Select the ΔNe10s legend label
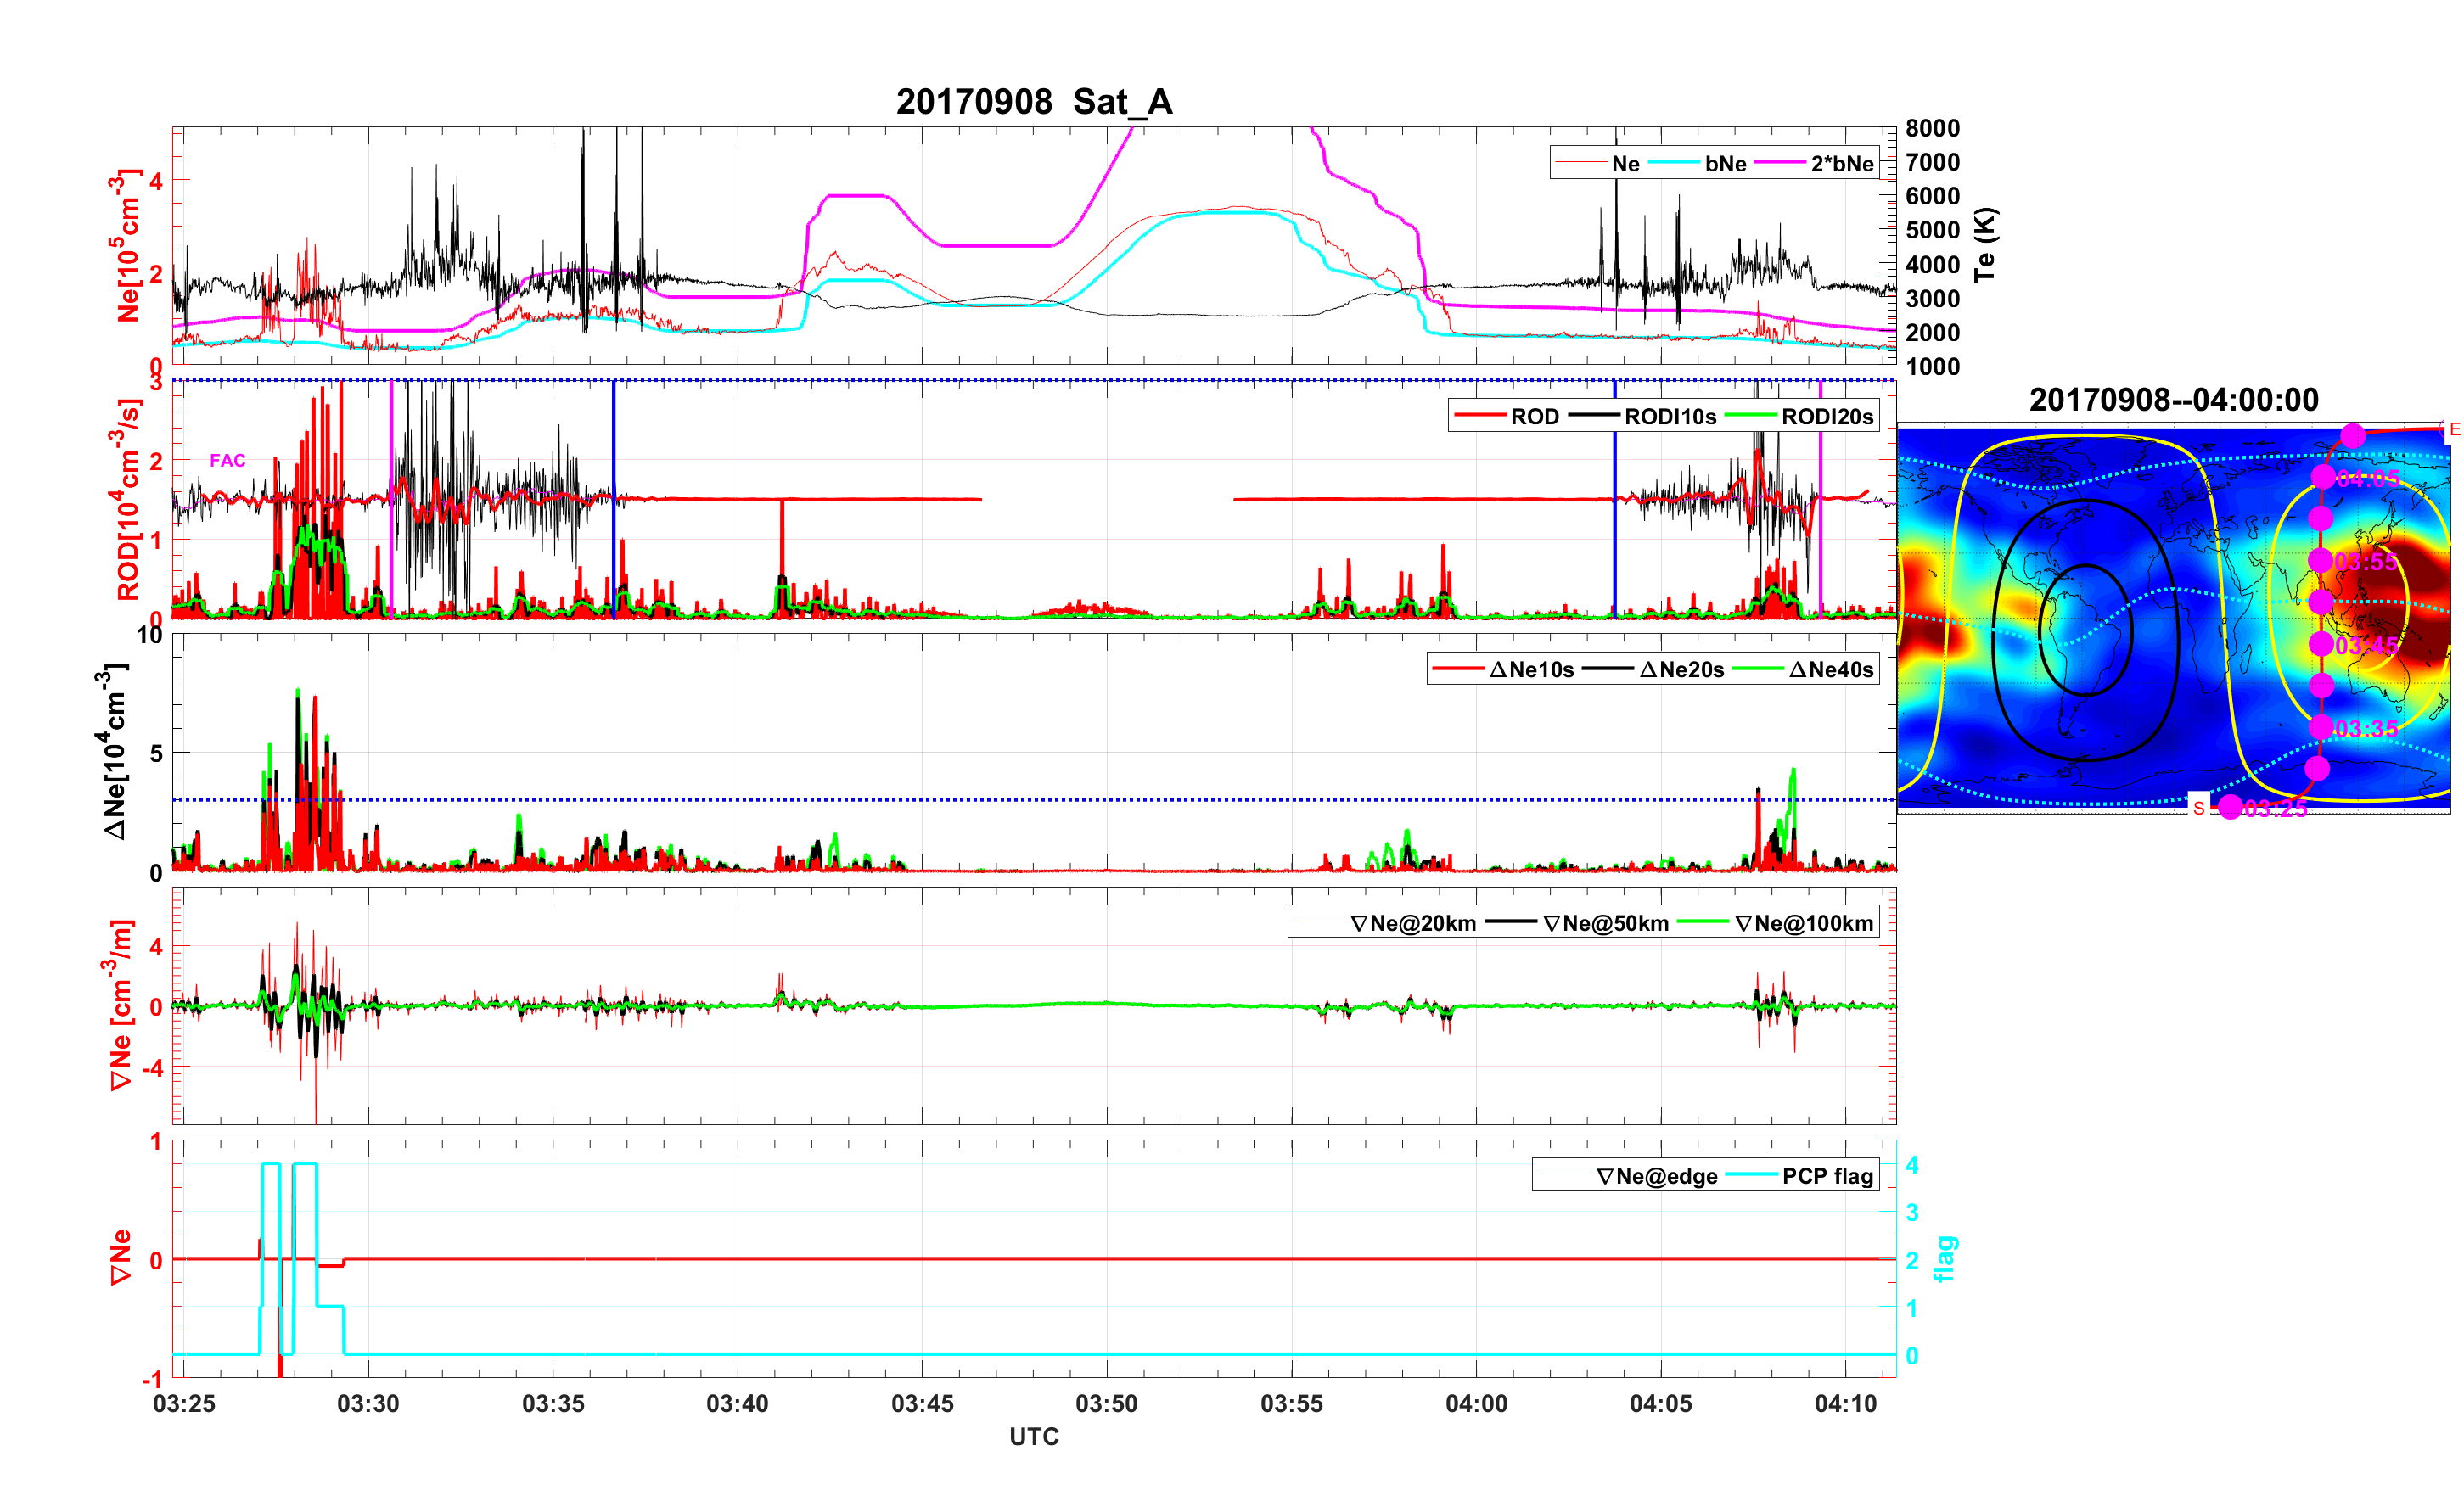Viewport: 2464px width, 1490px height. pos(1531,670)
